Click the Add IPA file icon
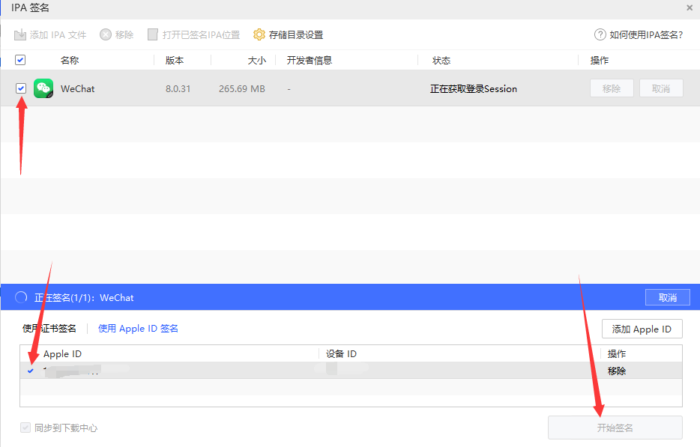The width and height of the screenshot is (700, 447). click(20, 35)
